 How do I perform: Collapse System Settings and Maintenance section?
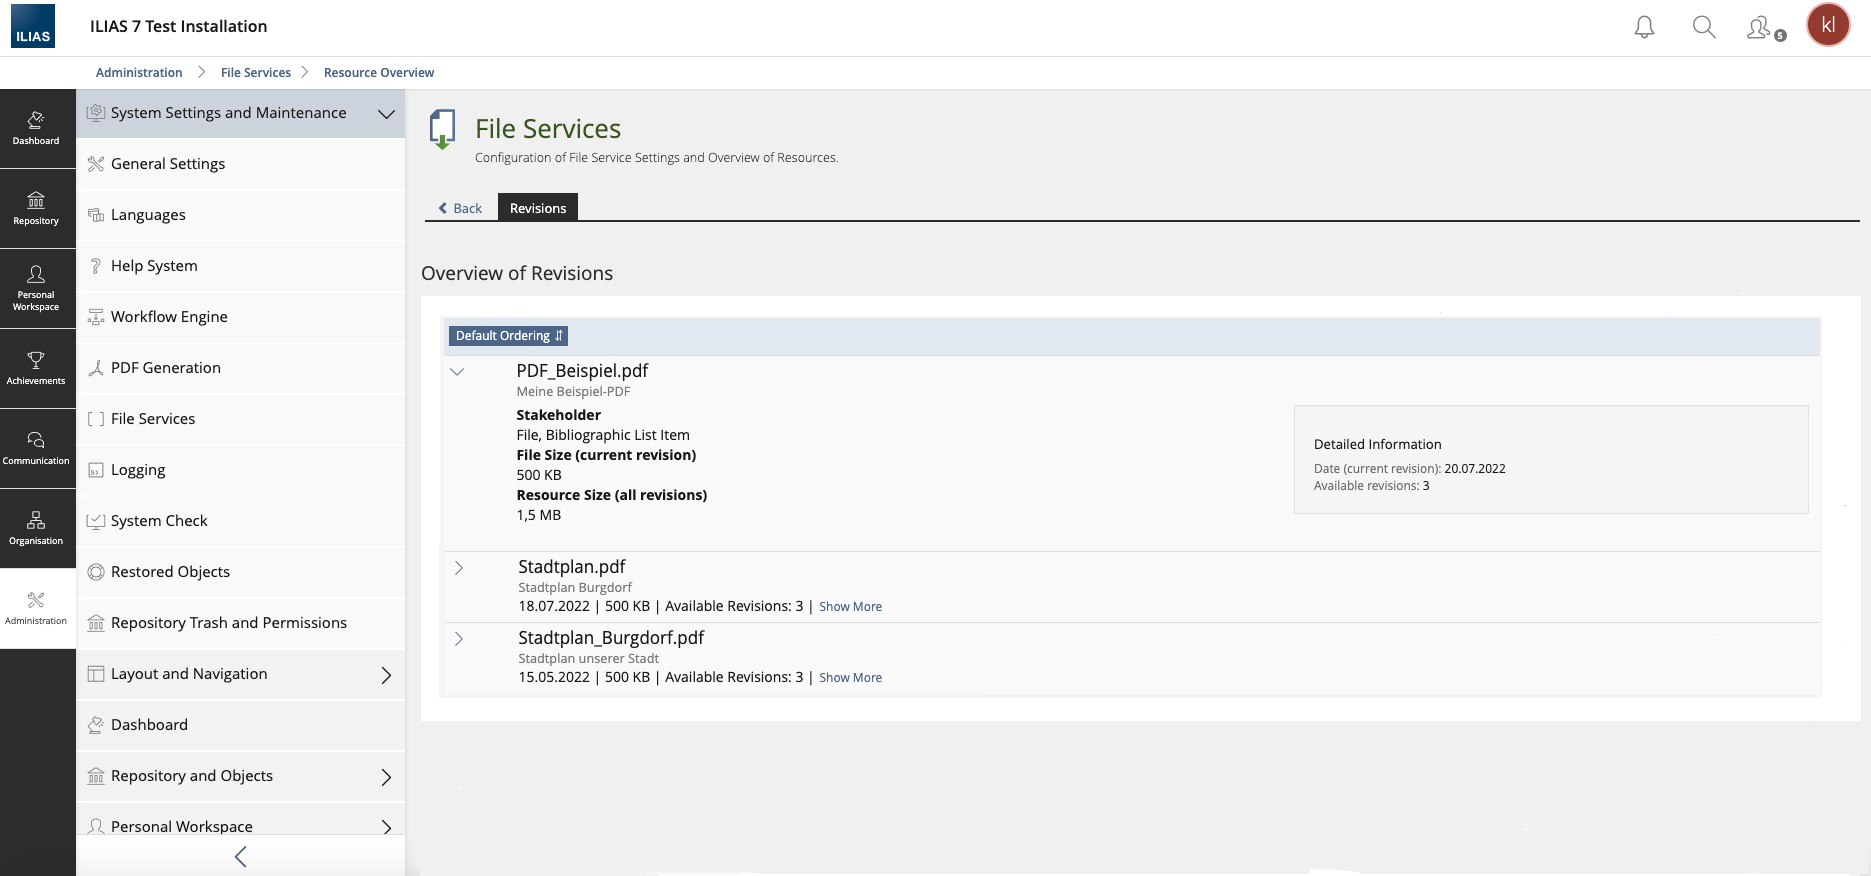tap(386, 114)
